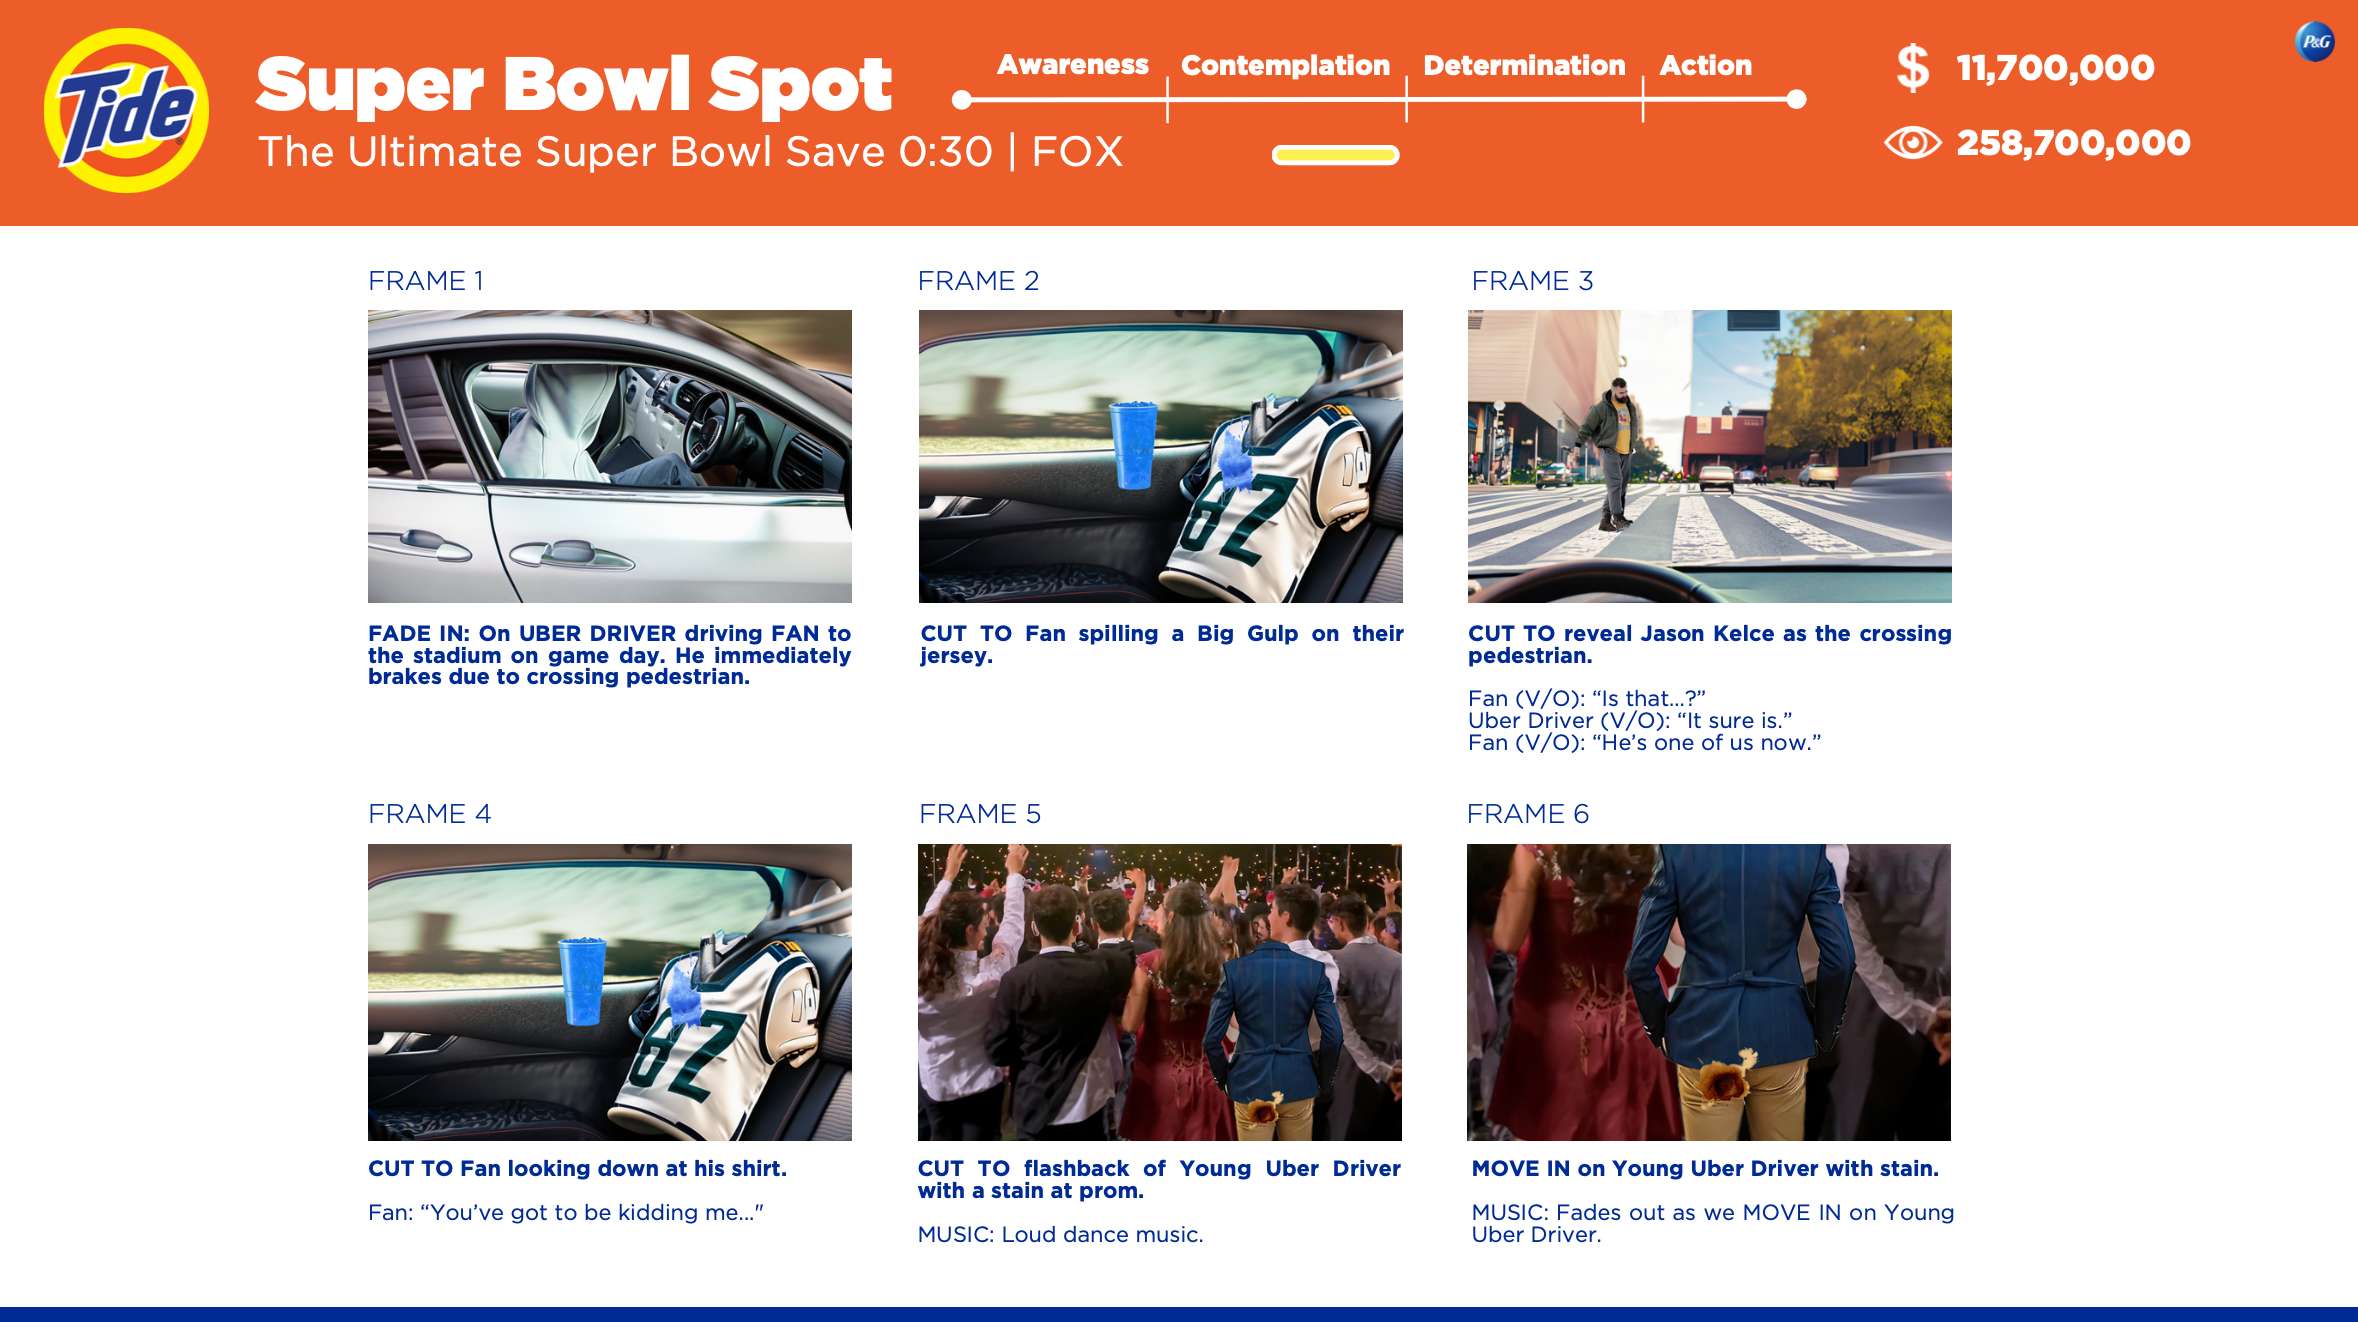Click the 'FADE IN: On UBER DRIVER' caption
The width and height of the screenshot is (2358, 1322).
610,655
